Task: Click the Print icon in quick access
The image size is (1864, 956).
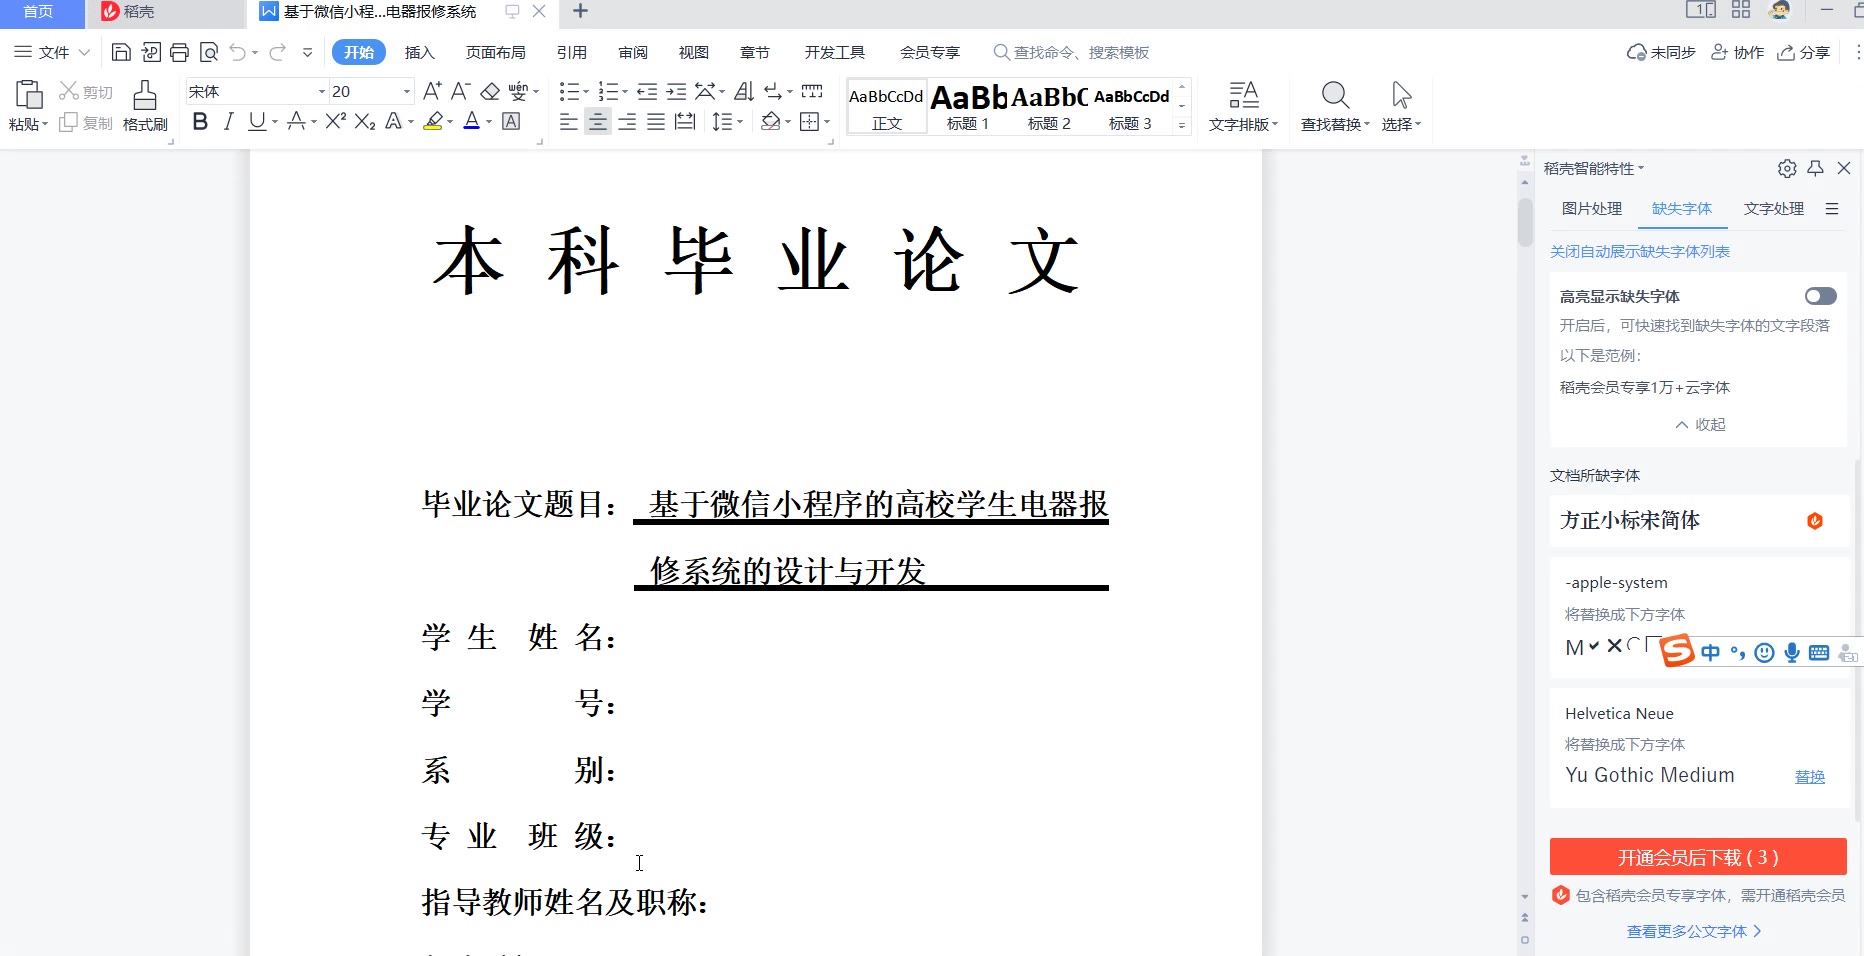Action: (179, 52)
